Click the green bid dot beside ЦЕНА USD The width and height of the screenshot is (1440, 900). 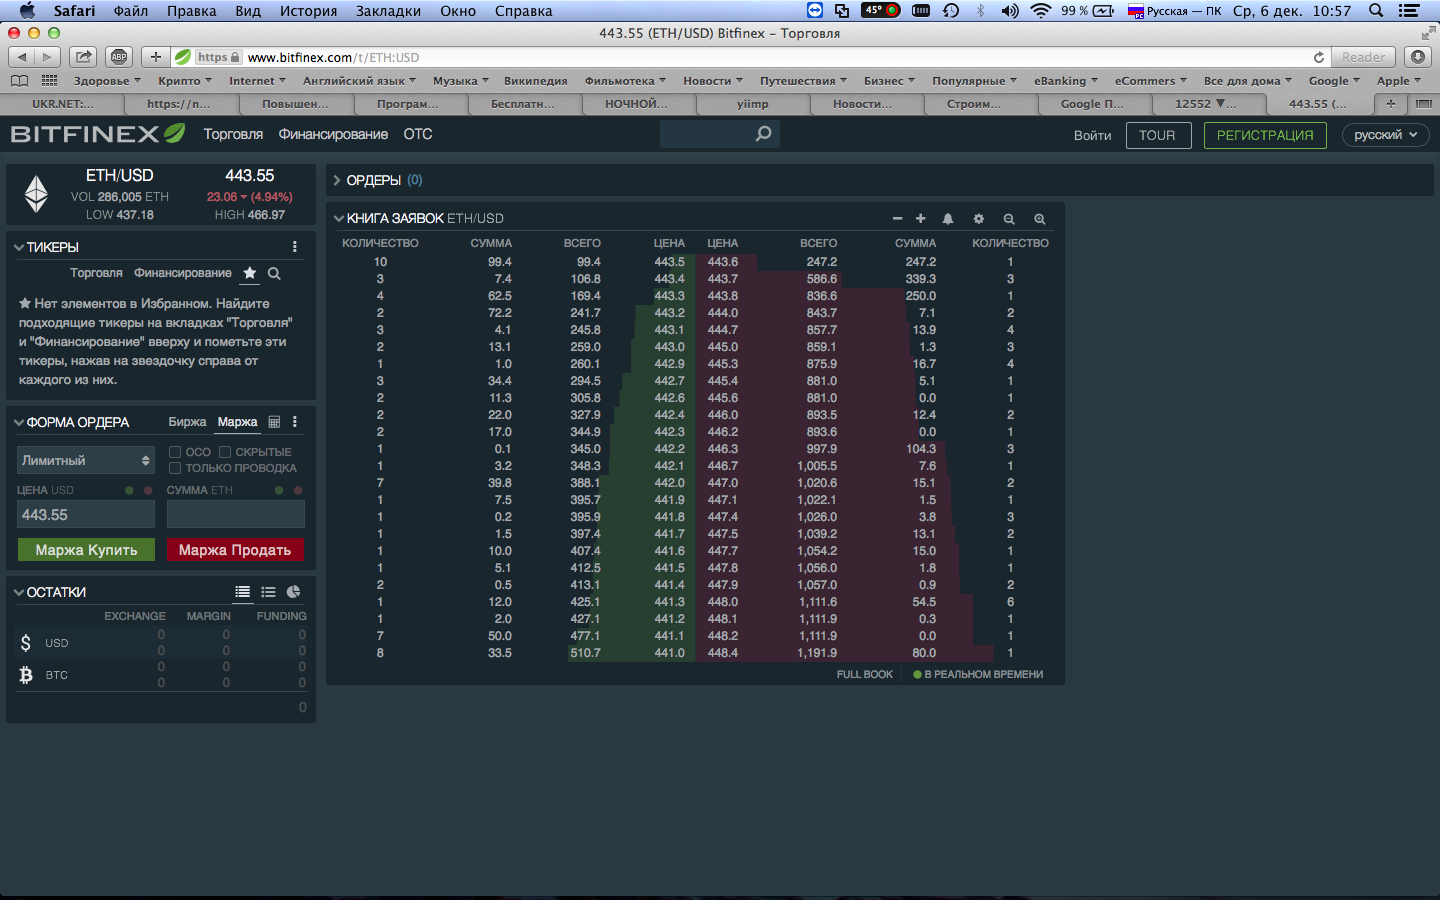click(x=129, y=490)
